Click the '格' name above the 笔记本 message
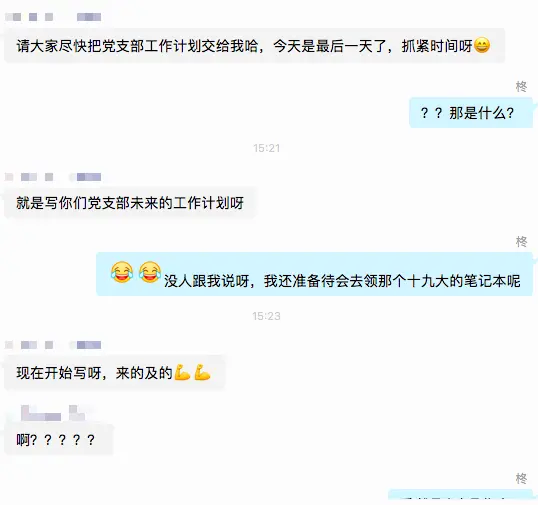 point(521,242)
